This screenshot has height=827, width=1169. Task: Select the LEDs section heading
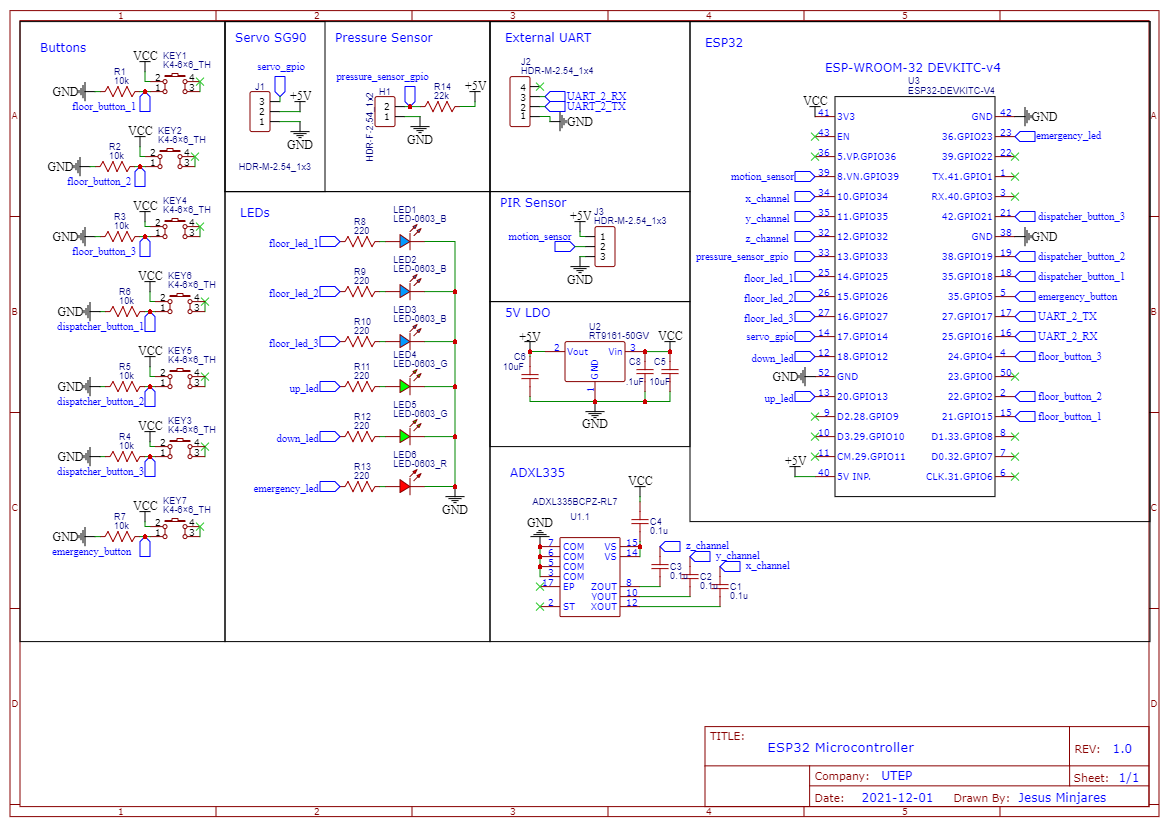point(254,213)
